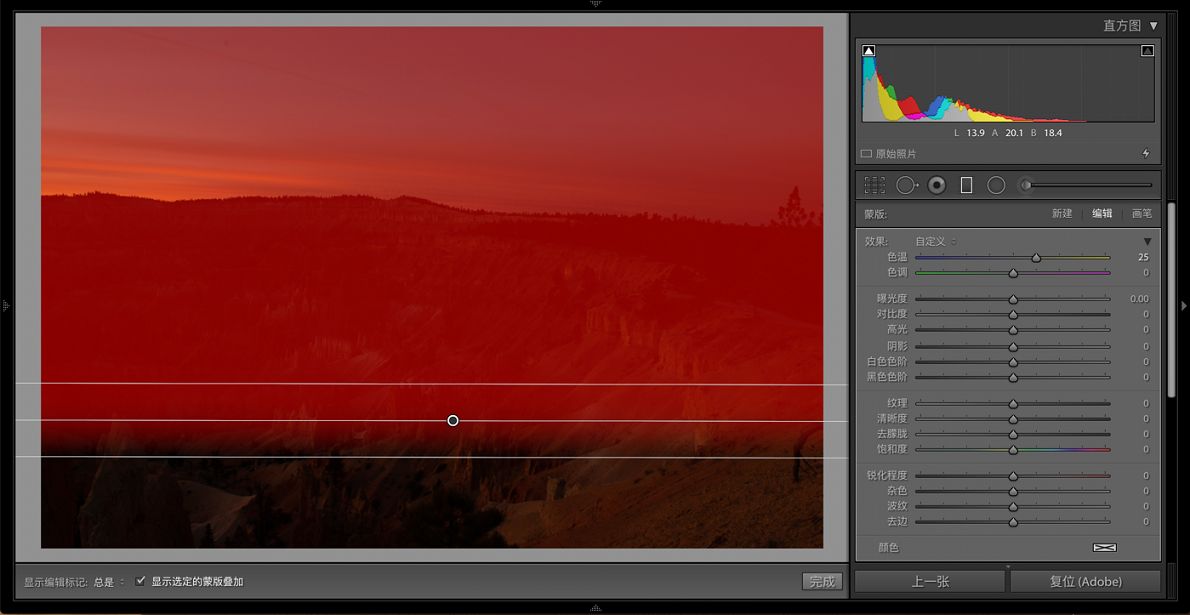Click the 效果 label

pos(877,241)
